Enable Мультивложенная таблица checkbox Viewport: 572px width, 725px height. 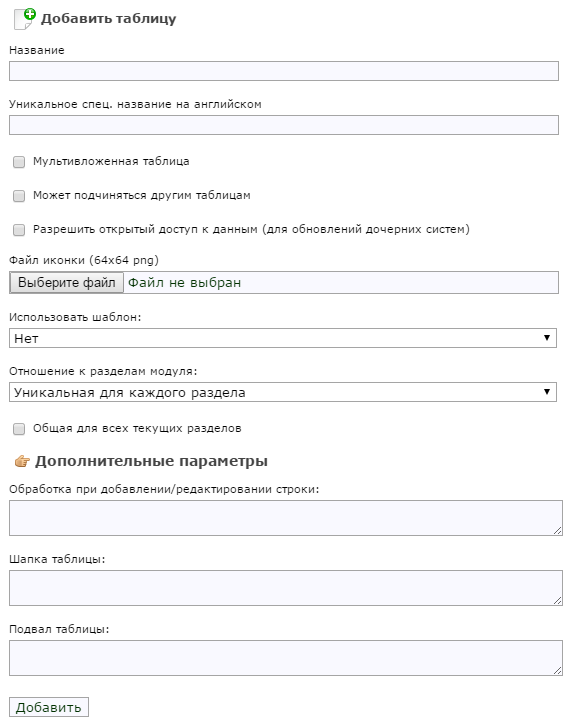[19, 162]
